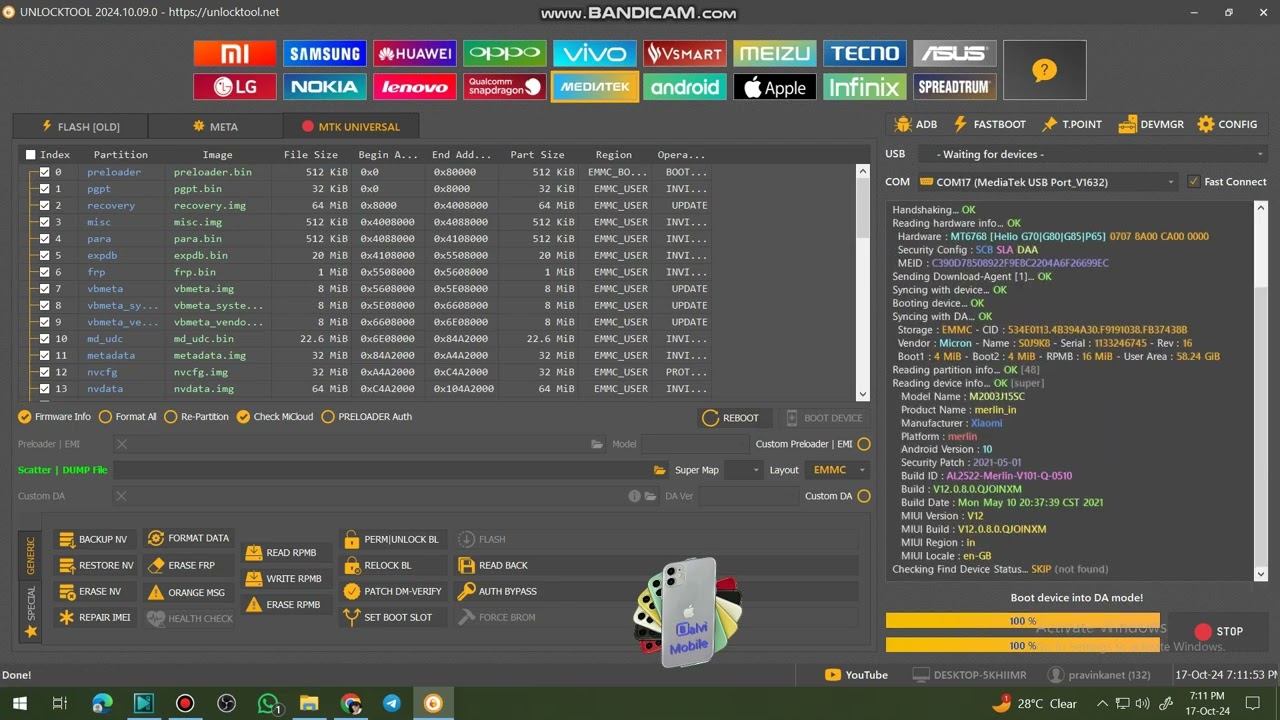Select the LG brand logo
Image resolution: width=1280 pixels, height=720 pixels.
point(235,87)
